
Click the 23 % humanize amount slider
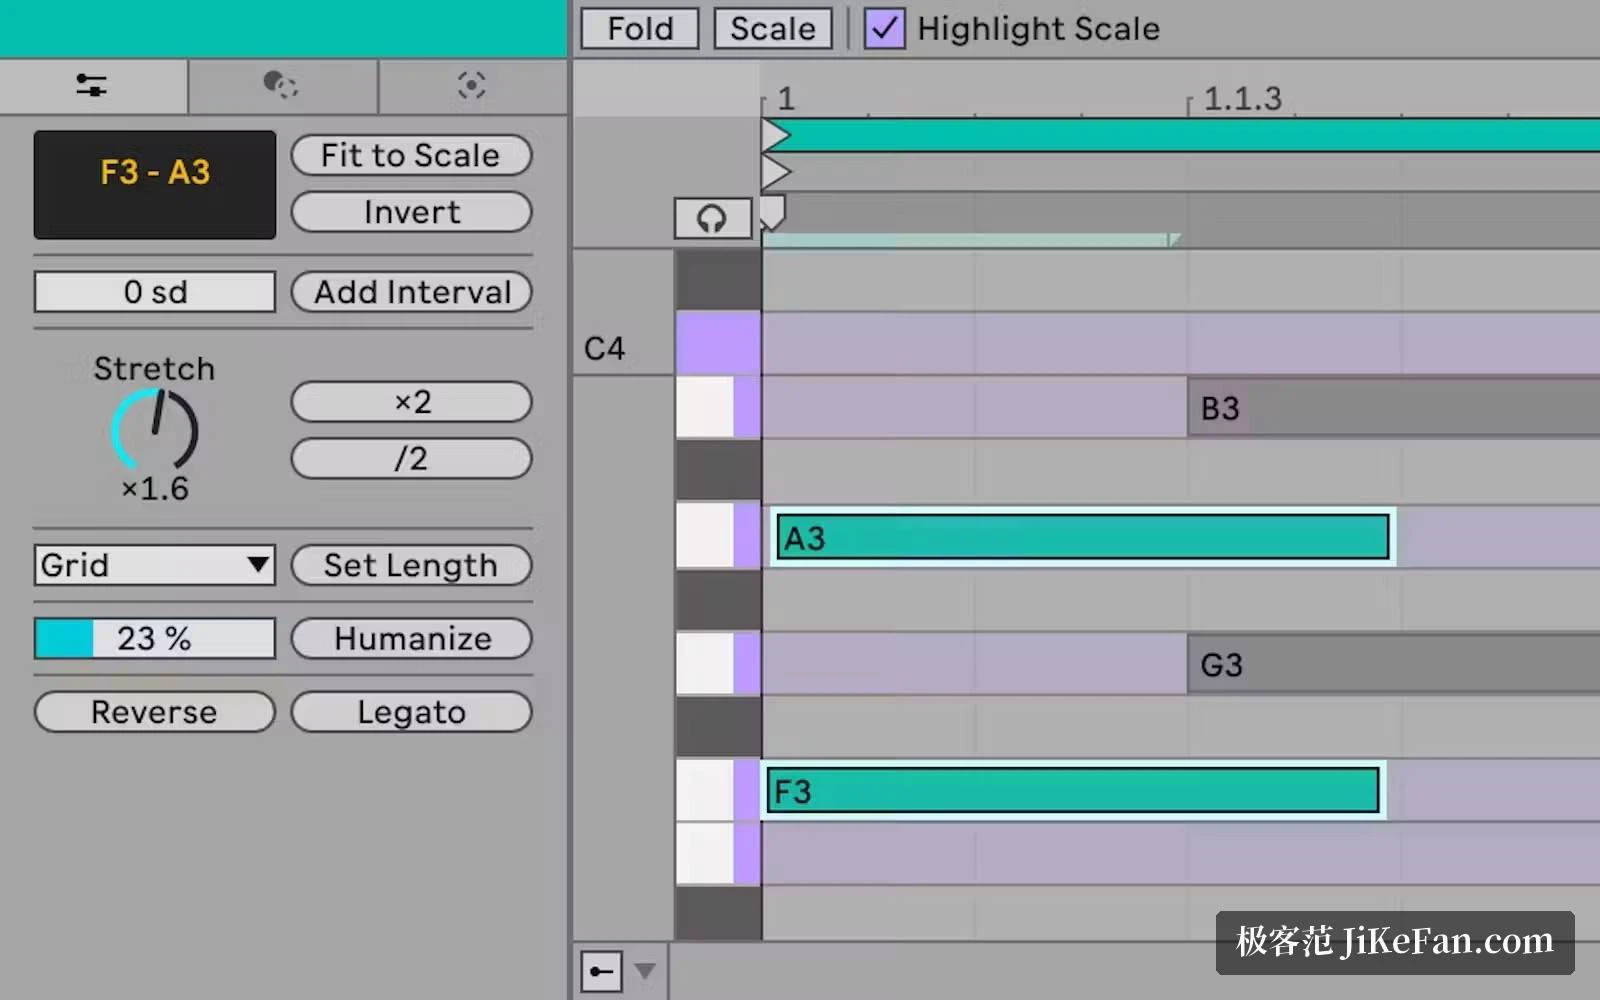point(155,638)
